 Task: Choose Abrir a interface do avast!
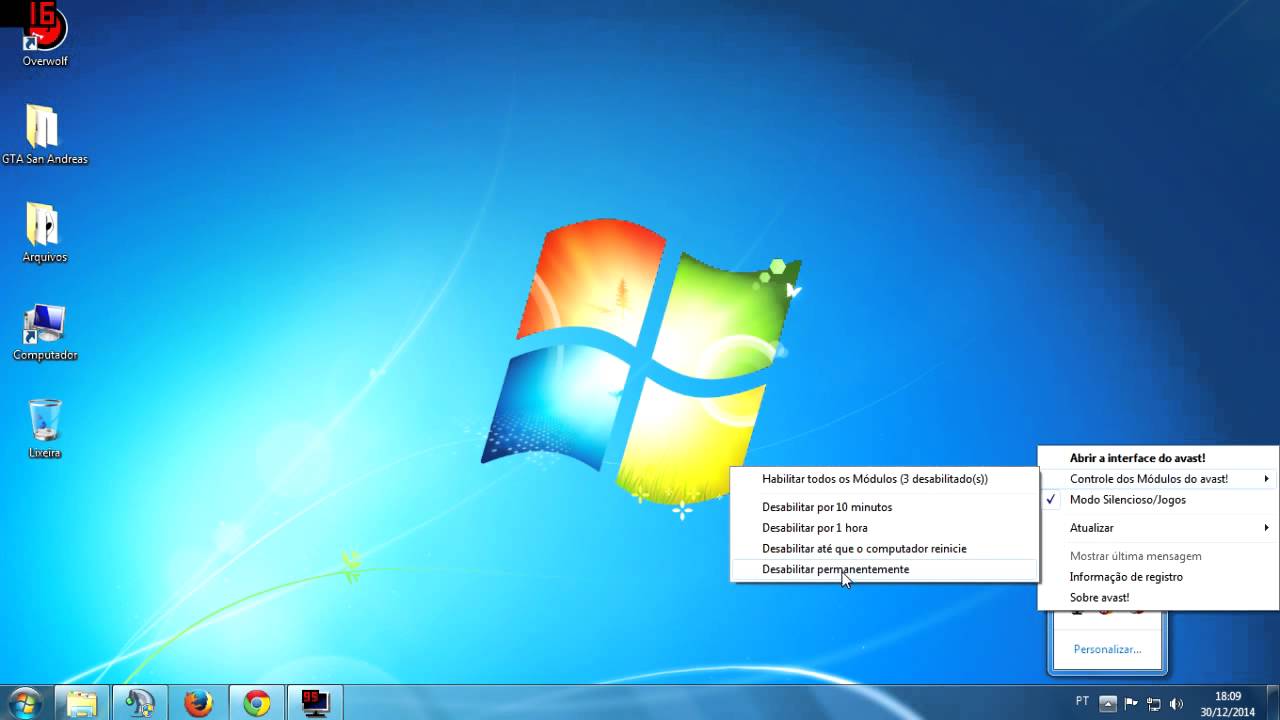coord(1158,458)
